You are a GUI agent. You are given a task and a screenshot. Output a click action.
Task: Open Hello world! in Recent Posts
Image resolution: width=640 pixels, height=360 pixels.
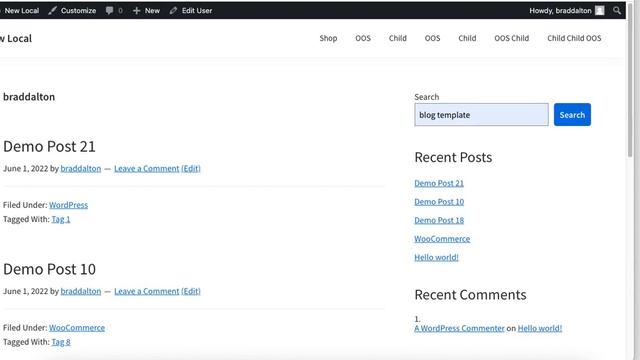pyautogui.click(x=436, y=258)
